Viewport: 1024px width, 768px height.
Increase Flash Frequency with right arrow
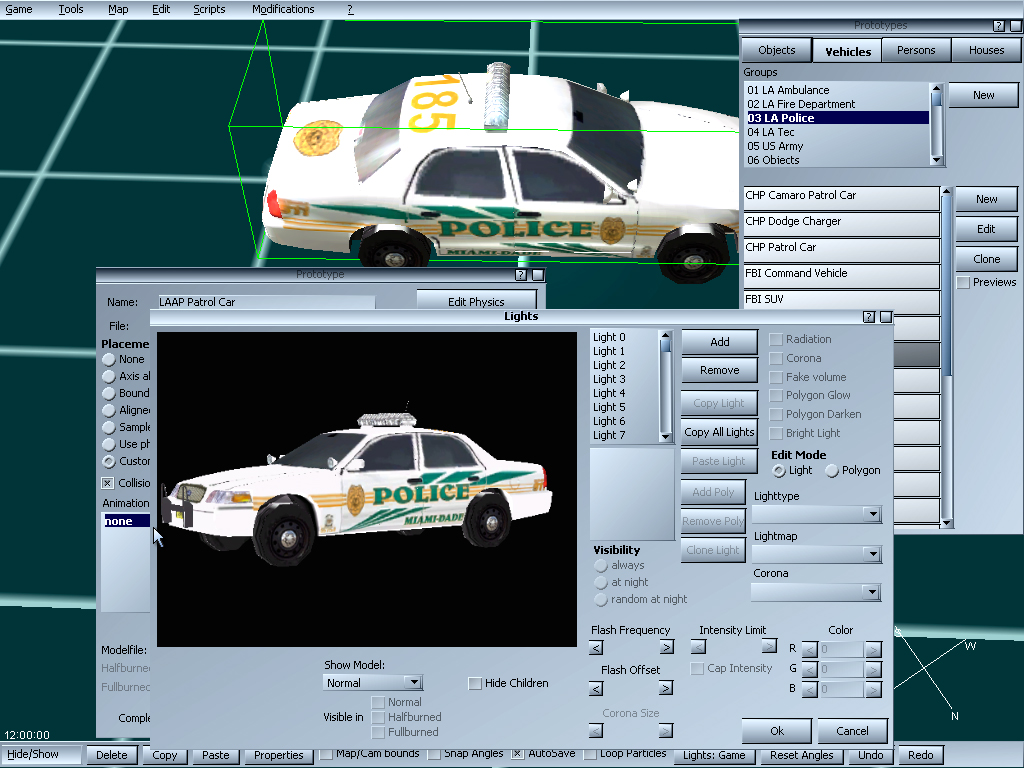tap(666, 647)
